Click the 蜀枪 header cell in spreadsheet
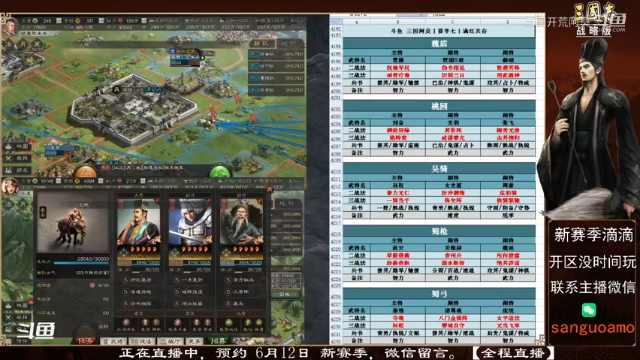Viewport: 640px width, 360px height. pyautogui.click(x=439, y=231)
